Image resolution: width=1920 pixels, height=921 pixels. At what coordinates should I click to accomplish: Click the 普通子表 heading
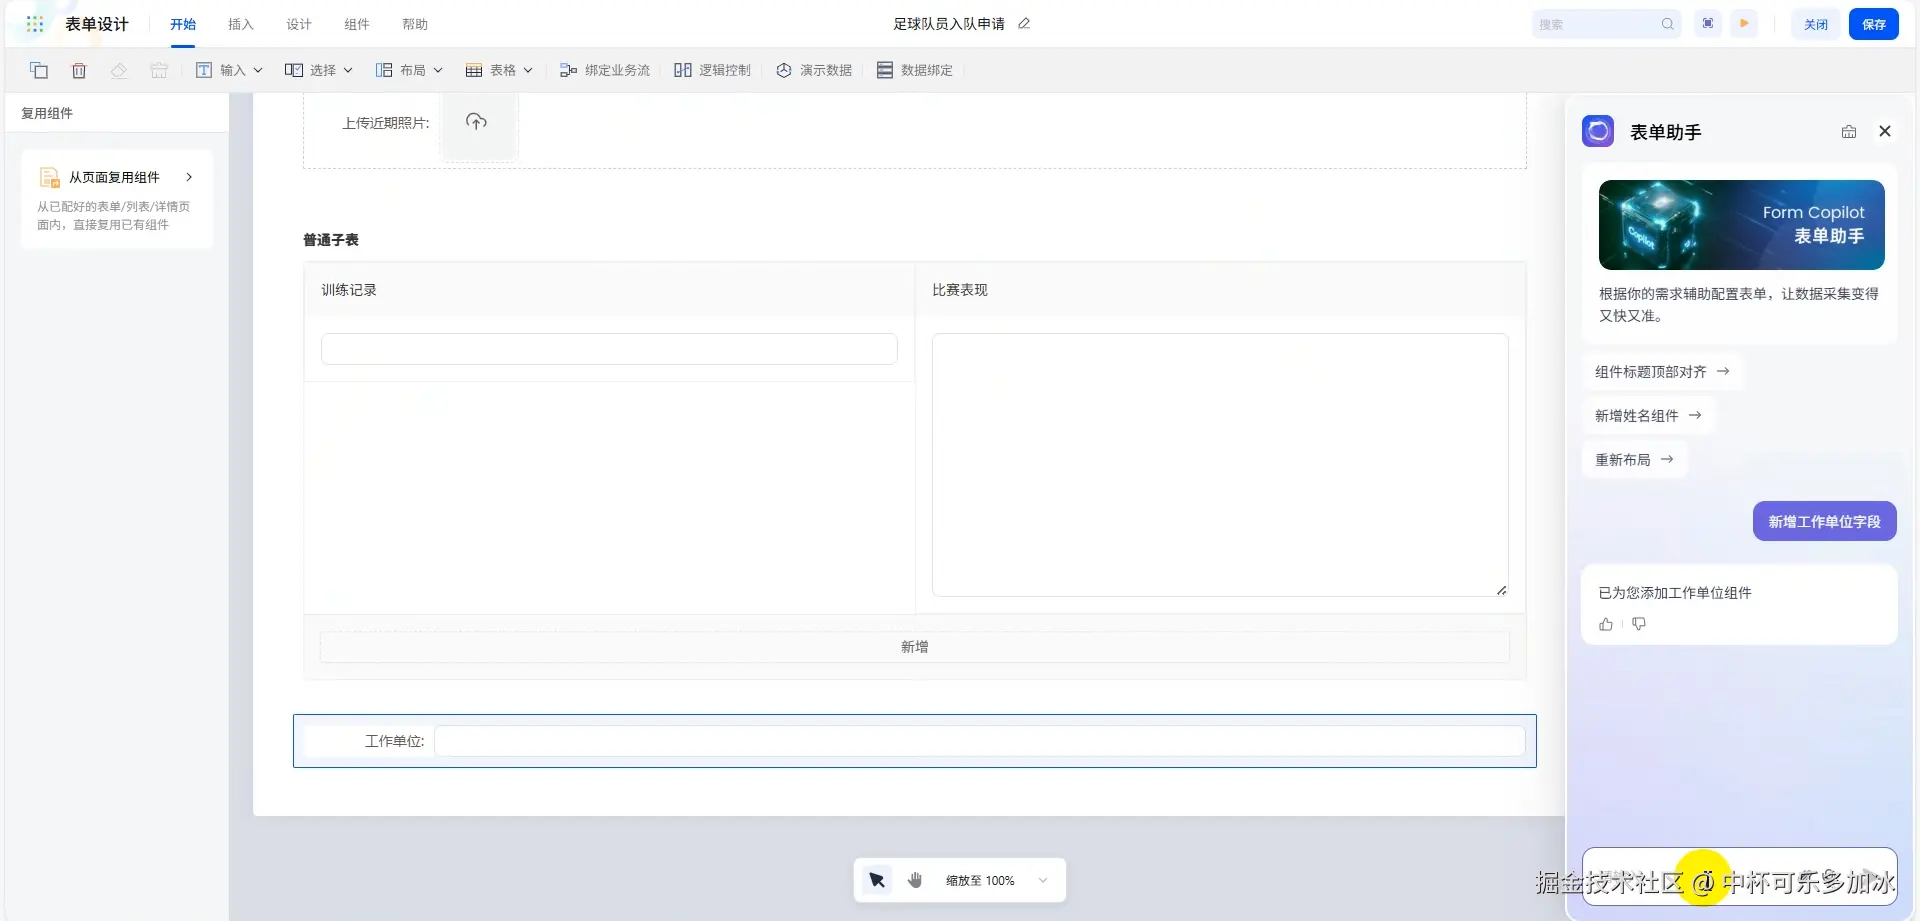point(331,240)
